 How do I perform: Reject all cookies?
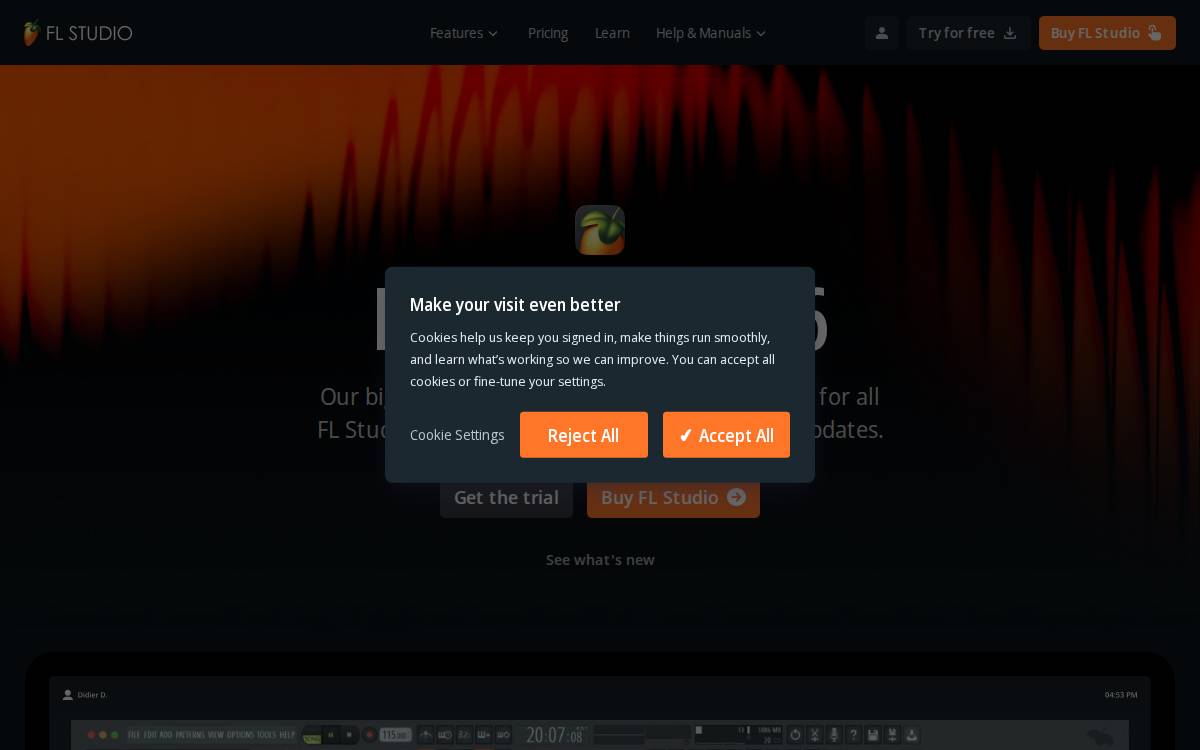(x=584, y=435)
